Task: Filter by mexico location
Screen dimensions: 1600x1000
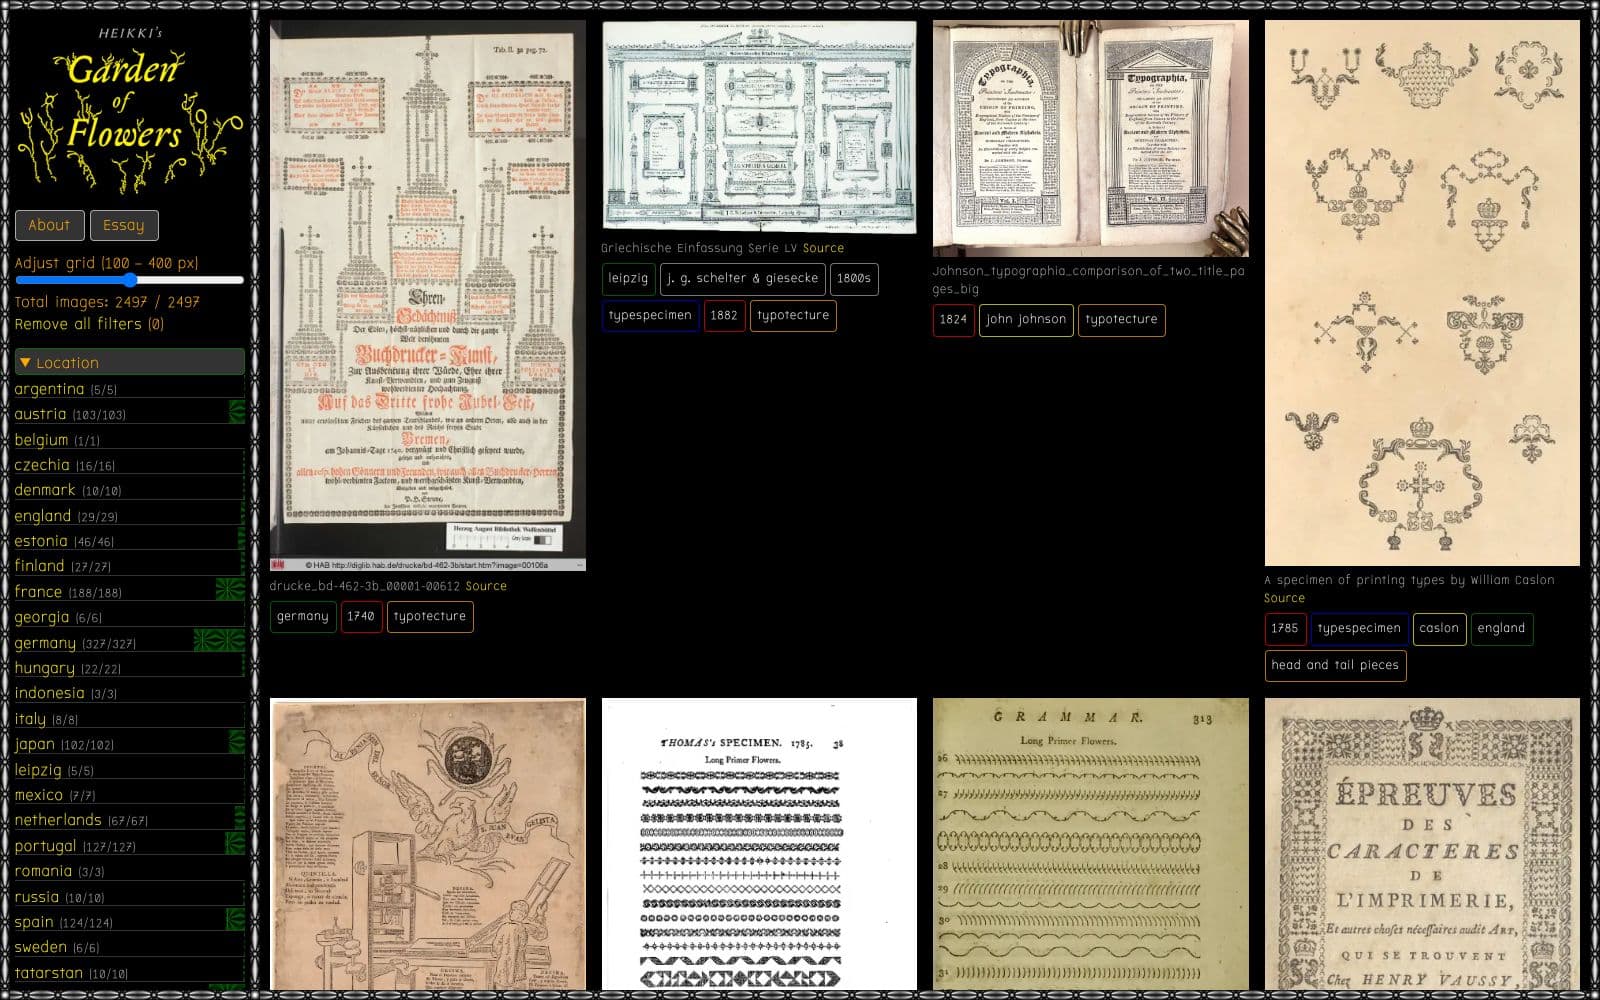Action: 130,795
